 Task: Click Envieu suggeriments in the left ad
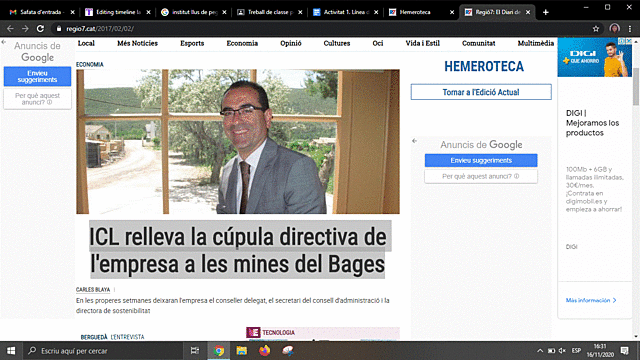[37, 76]
